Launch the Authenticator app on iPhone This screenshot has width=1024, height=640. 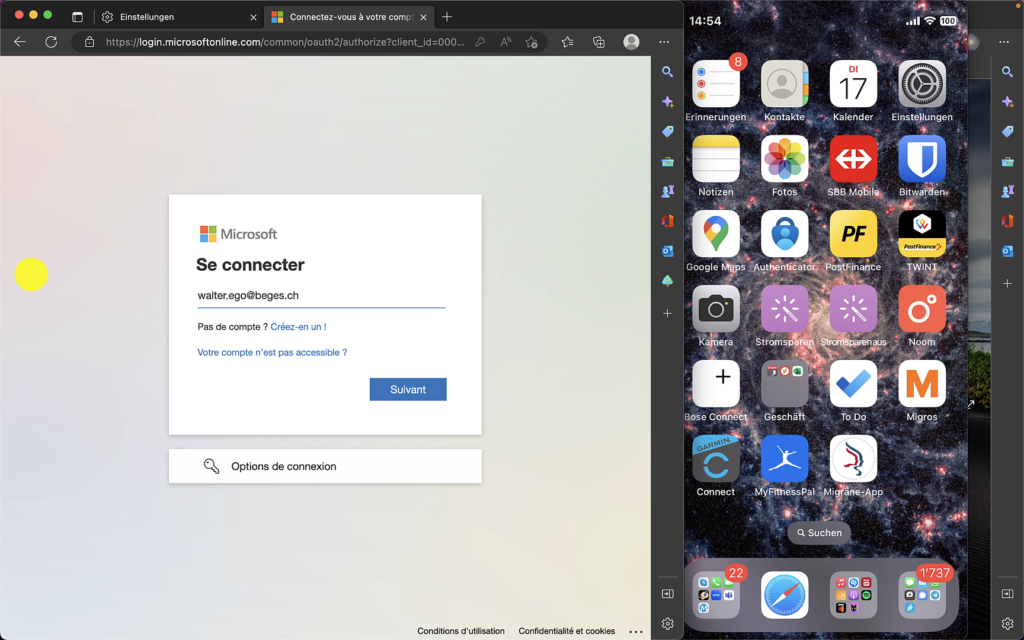(x=784, y=235)
